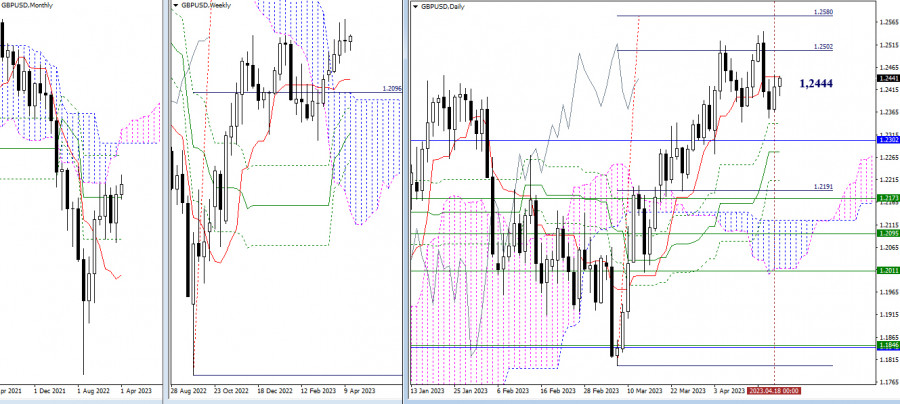Click the 1 Aug 2022 date on the Monthly chart
Screen dimensions: 900x404
point(92,390)
